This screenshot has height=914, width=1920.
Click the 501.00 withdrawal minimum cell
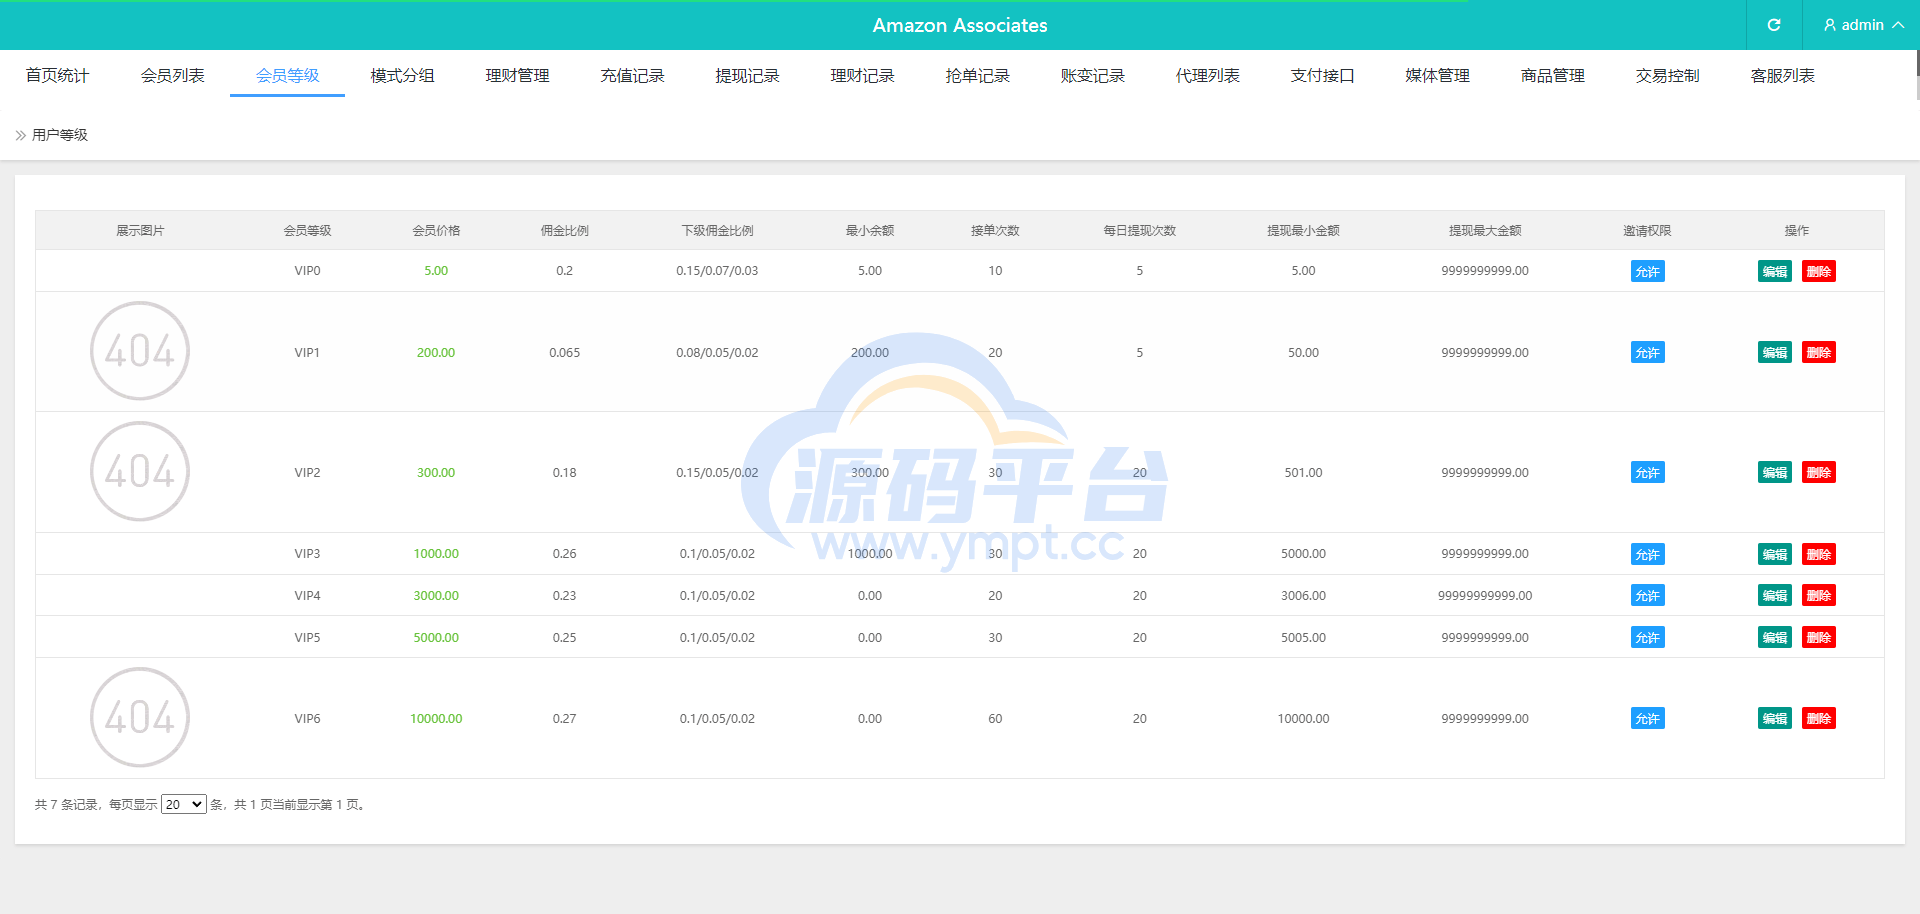pyautogui.click(x=1303, y=473)
